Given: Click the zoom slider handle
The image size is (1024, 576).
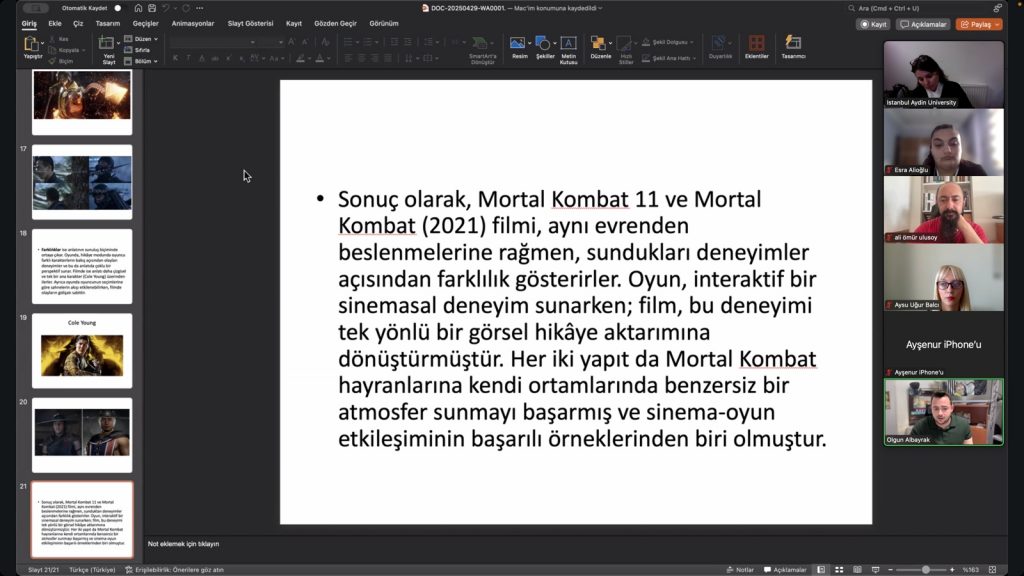Looking at the screenshot, I should point(925,570).
